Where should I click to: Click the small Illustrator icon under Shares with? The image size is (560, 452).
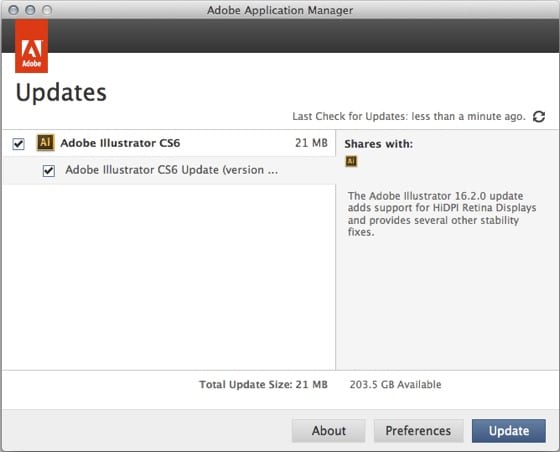[x=351, y=161]
